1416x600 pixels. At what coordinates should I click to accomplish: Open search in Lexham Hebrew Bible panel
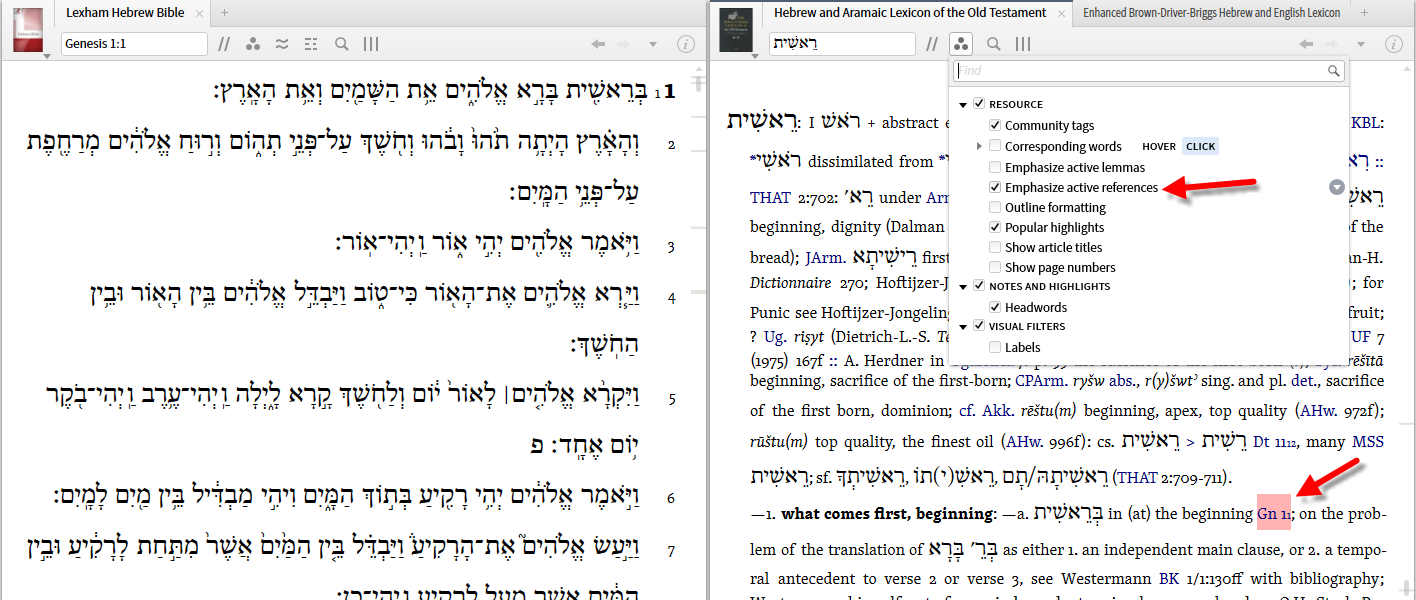click(x=342, y=44)
